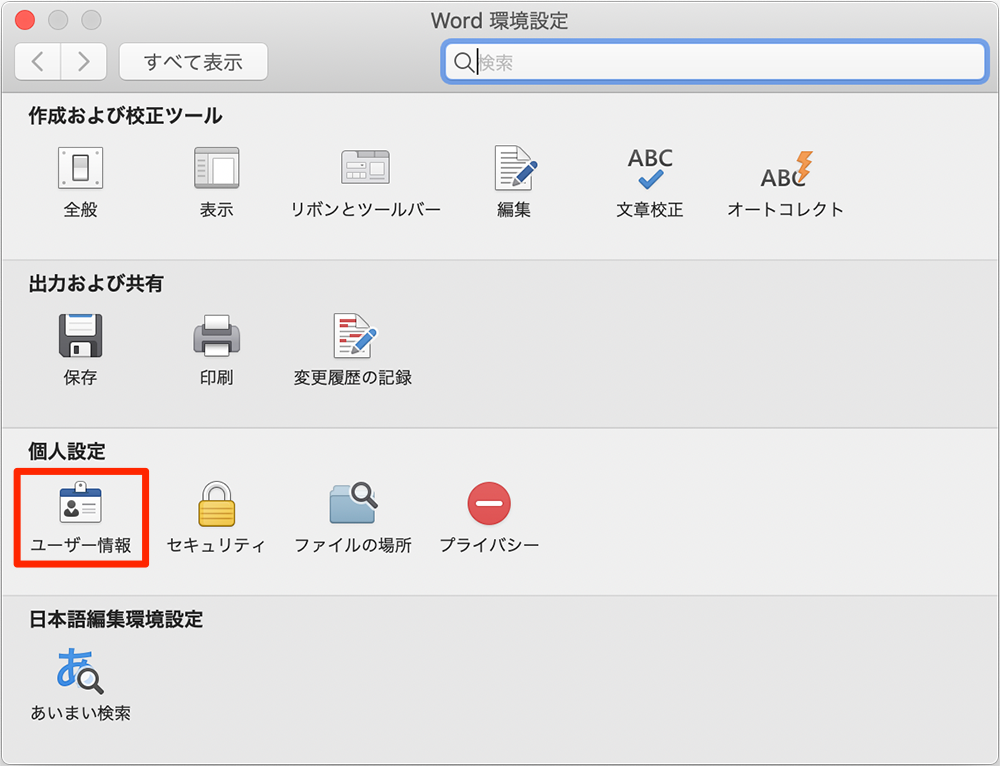Click the magnifier icon in search field
1000x766 pixels.
(x=463, y=62)
